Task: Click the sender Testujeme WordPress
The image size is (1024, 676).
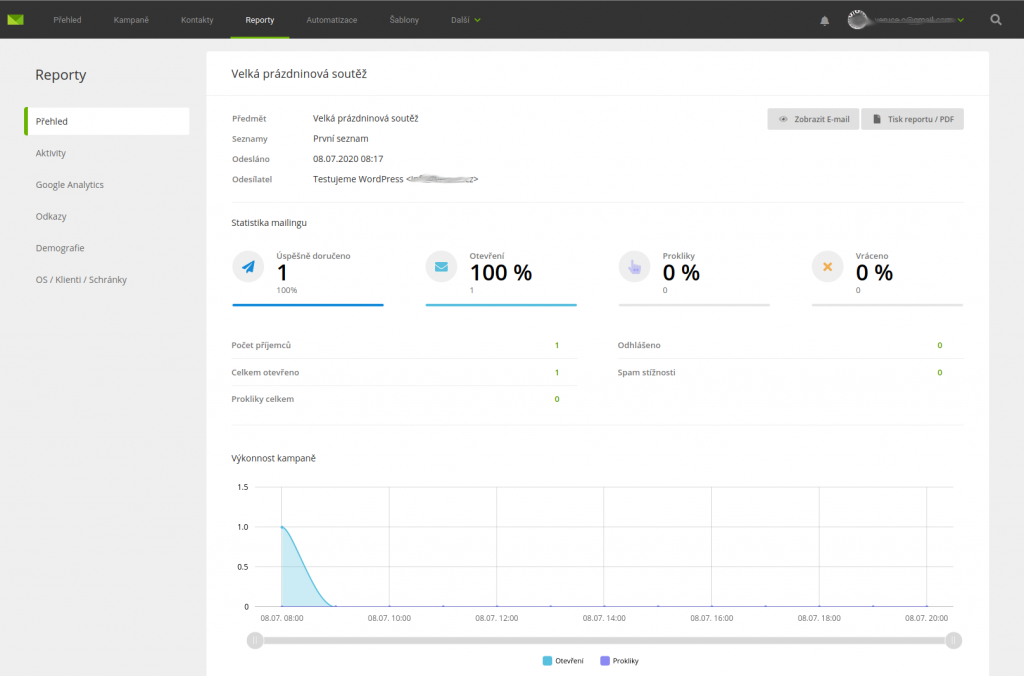Action: 358,179
